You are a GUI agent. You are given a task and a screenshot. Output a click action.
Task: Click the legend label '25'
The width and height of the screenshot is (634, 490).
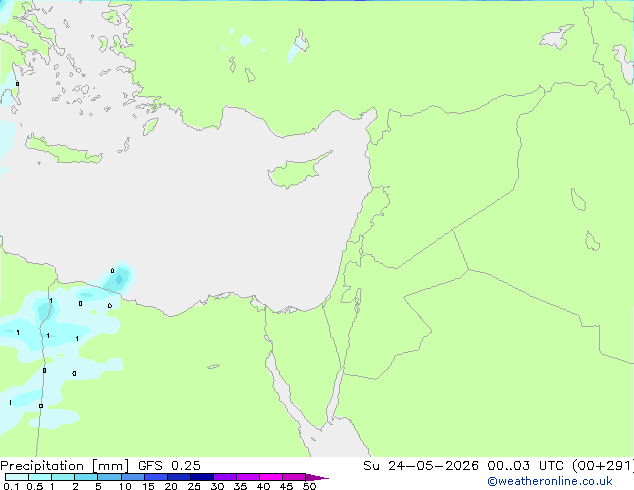click(194, 486)
